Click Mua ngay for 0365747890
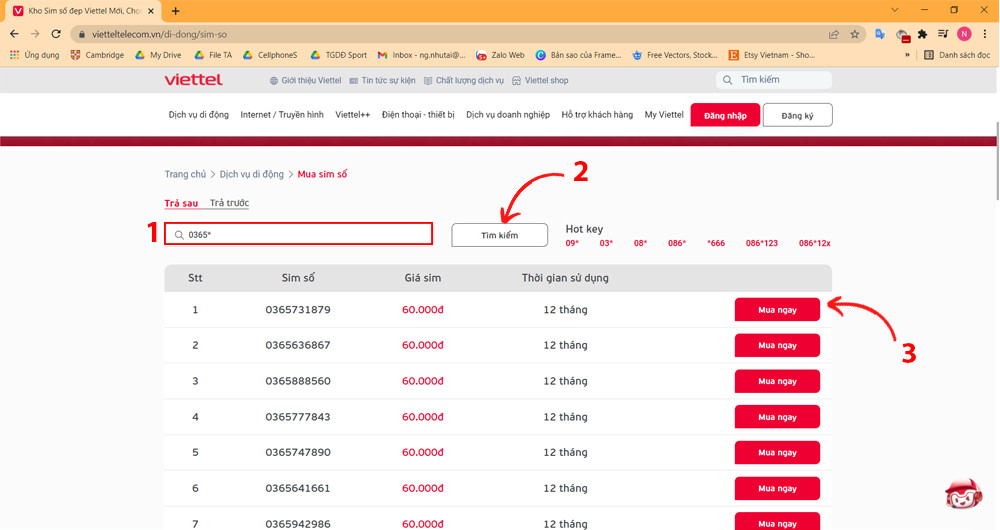The image size is (1000, 530). [777, 452]
